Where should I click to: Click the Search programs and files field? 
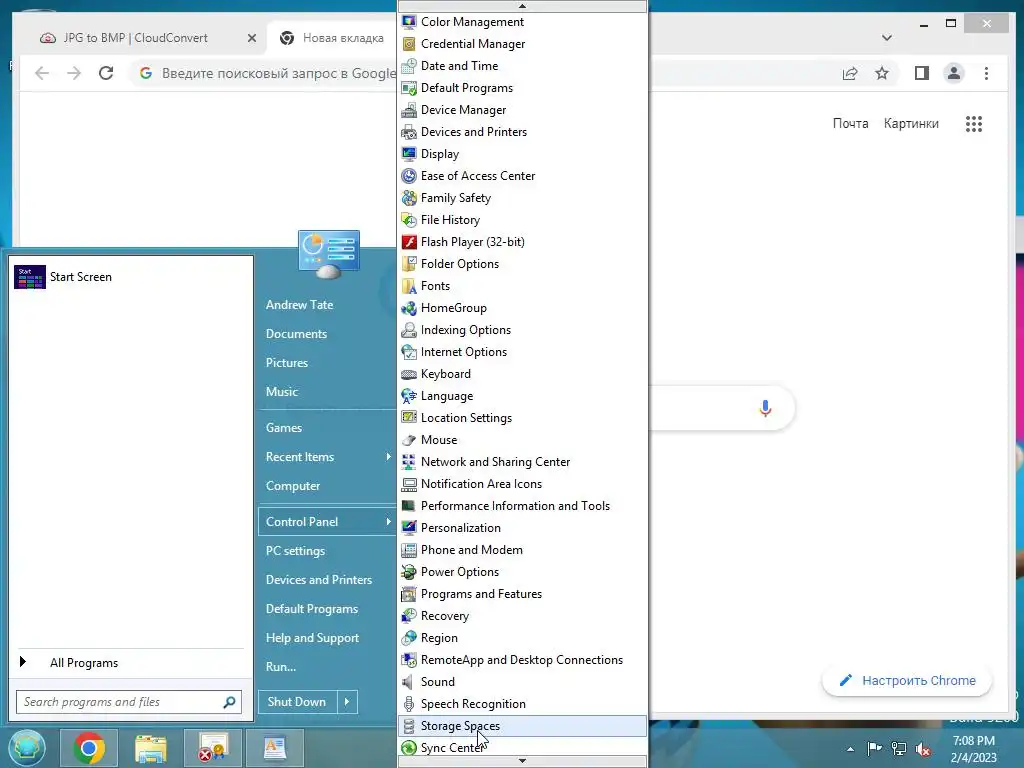coord(129,702)
